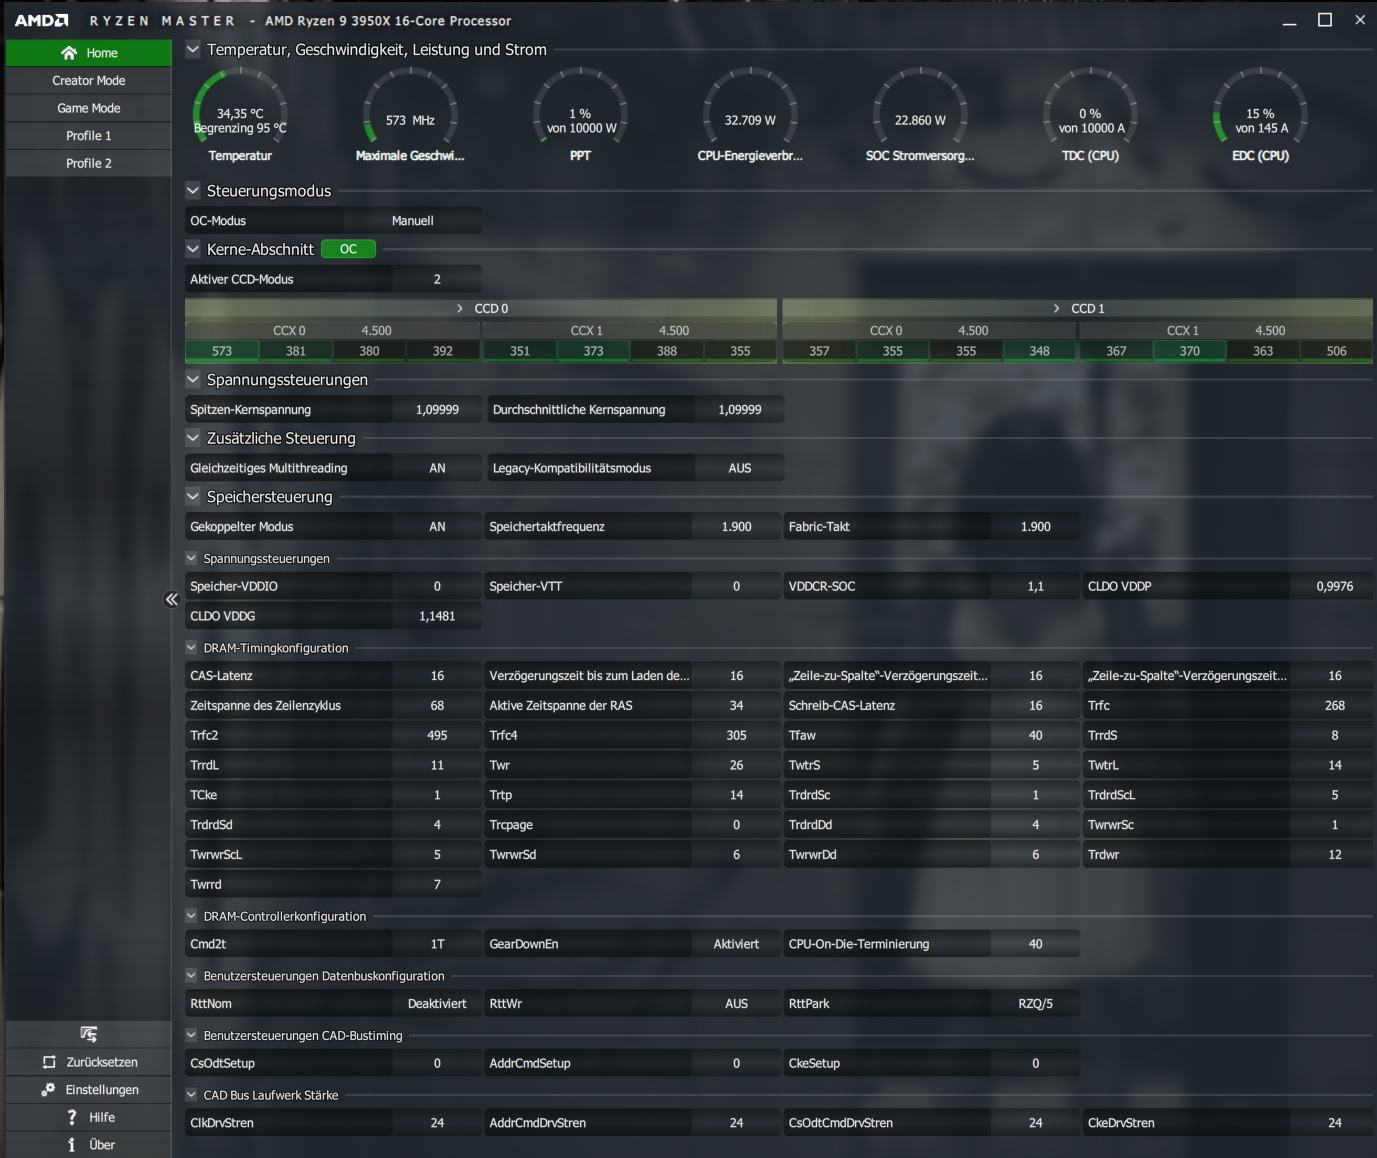The image size is (1377, 1158).
Task: Click the Hilfe question mark icon
Action: [x=71, y=1117]
